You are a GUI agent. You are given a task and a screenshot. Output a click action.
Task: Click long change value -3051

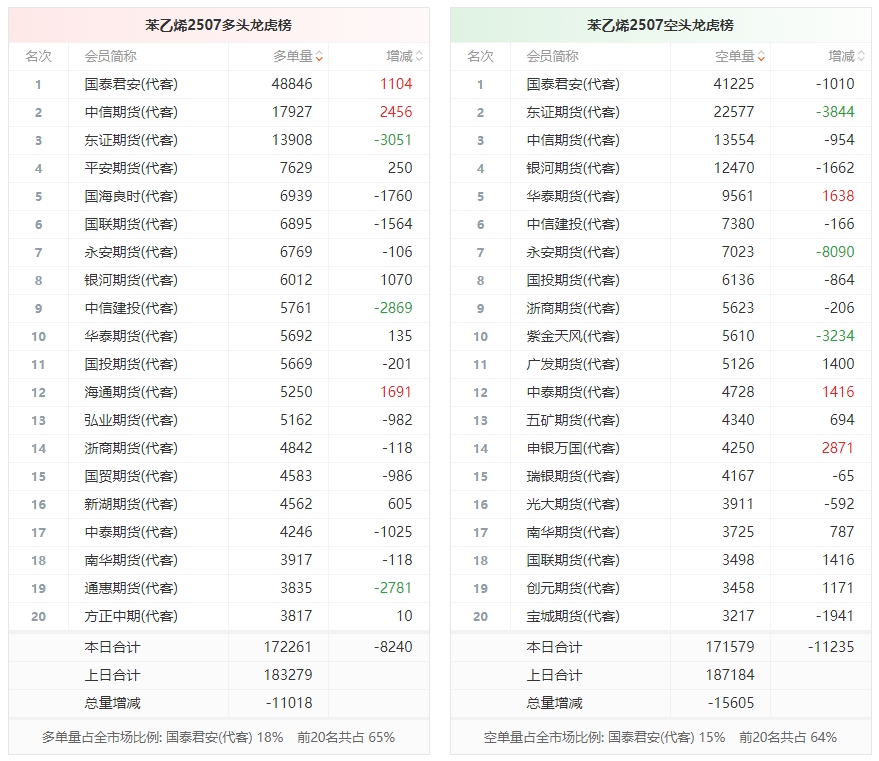[x=393, y=140]
